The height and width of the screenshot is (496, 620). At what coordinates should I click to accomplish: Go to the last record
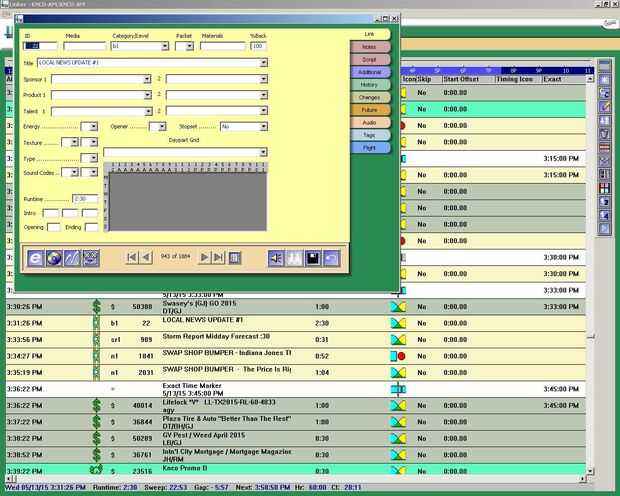217,258
